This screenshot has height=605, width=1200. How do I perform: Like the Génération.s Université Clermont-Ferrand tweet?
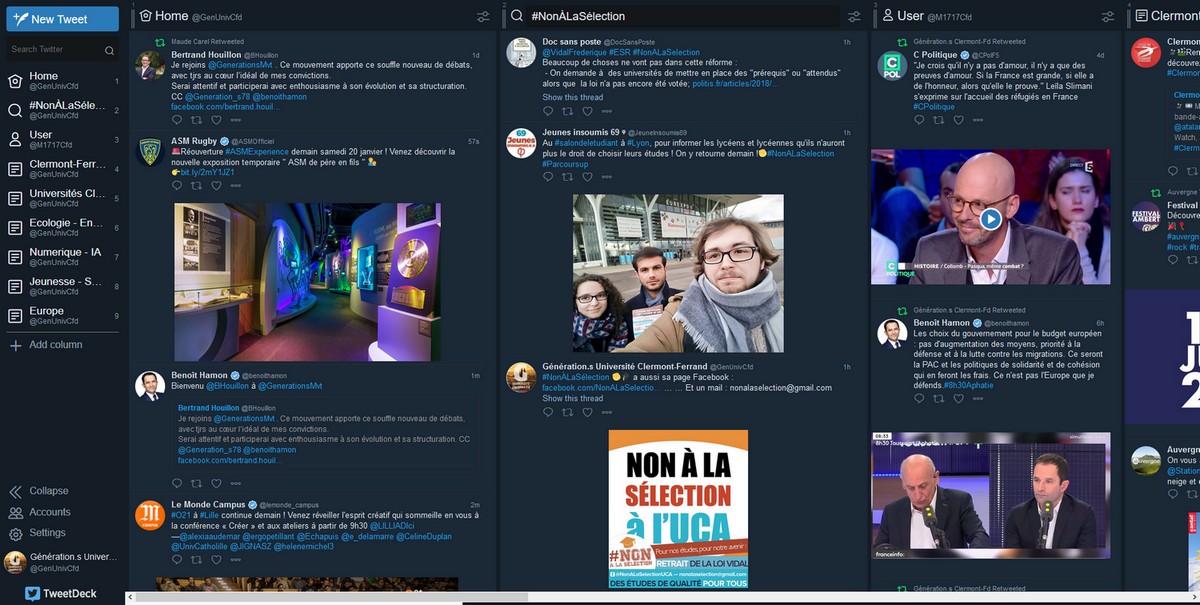[x=587, y=412]
